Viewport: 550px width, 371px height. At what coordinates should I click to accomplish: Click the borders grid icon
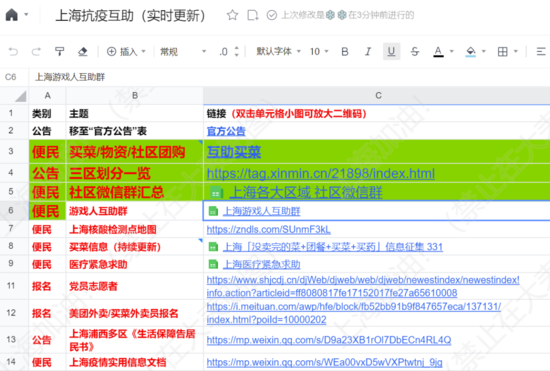503,52
